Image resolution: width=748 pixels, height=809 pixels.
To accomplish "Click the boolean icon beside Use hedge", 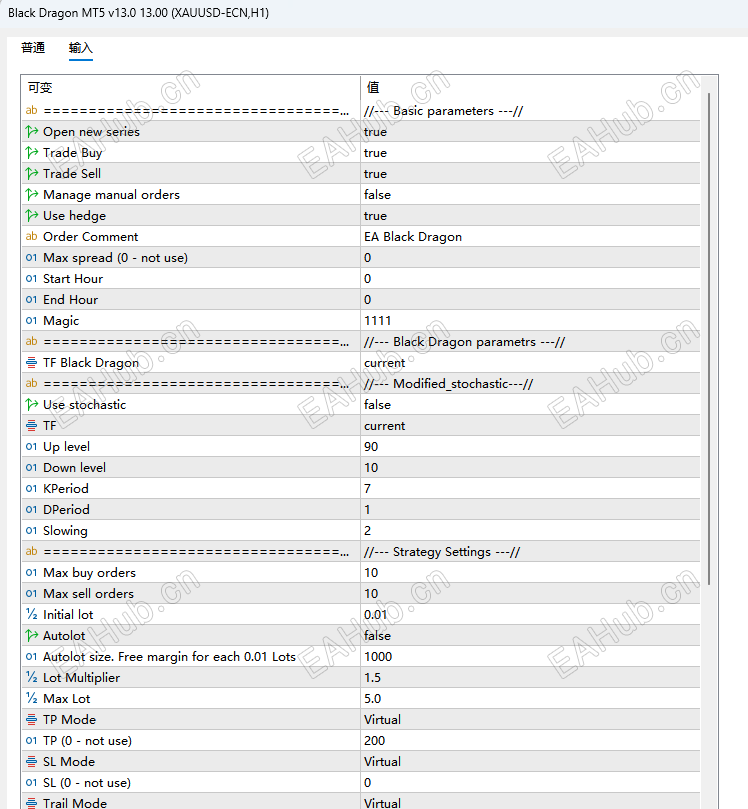I will (x=31, y=216).
